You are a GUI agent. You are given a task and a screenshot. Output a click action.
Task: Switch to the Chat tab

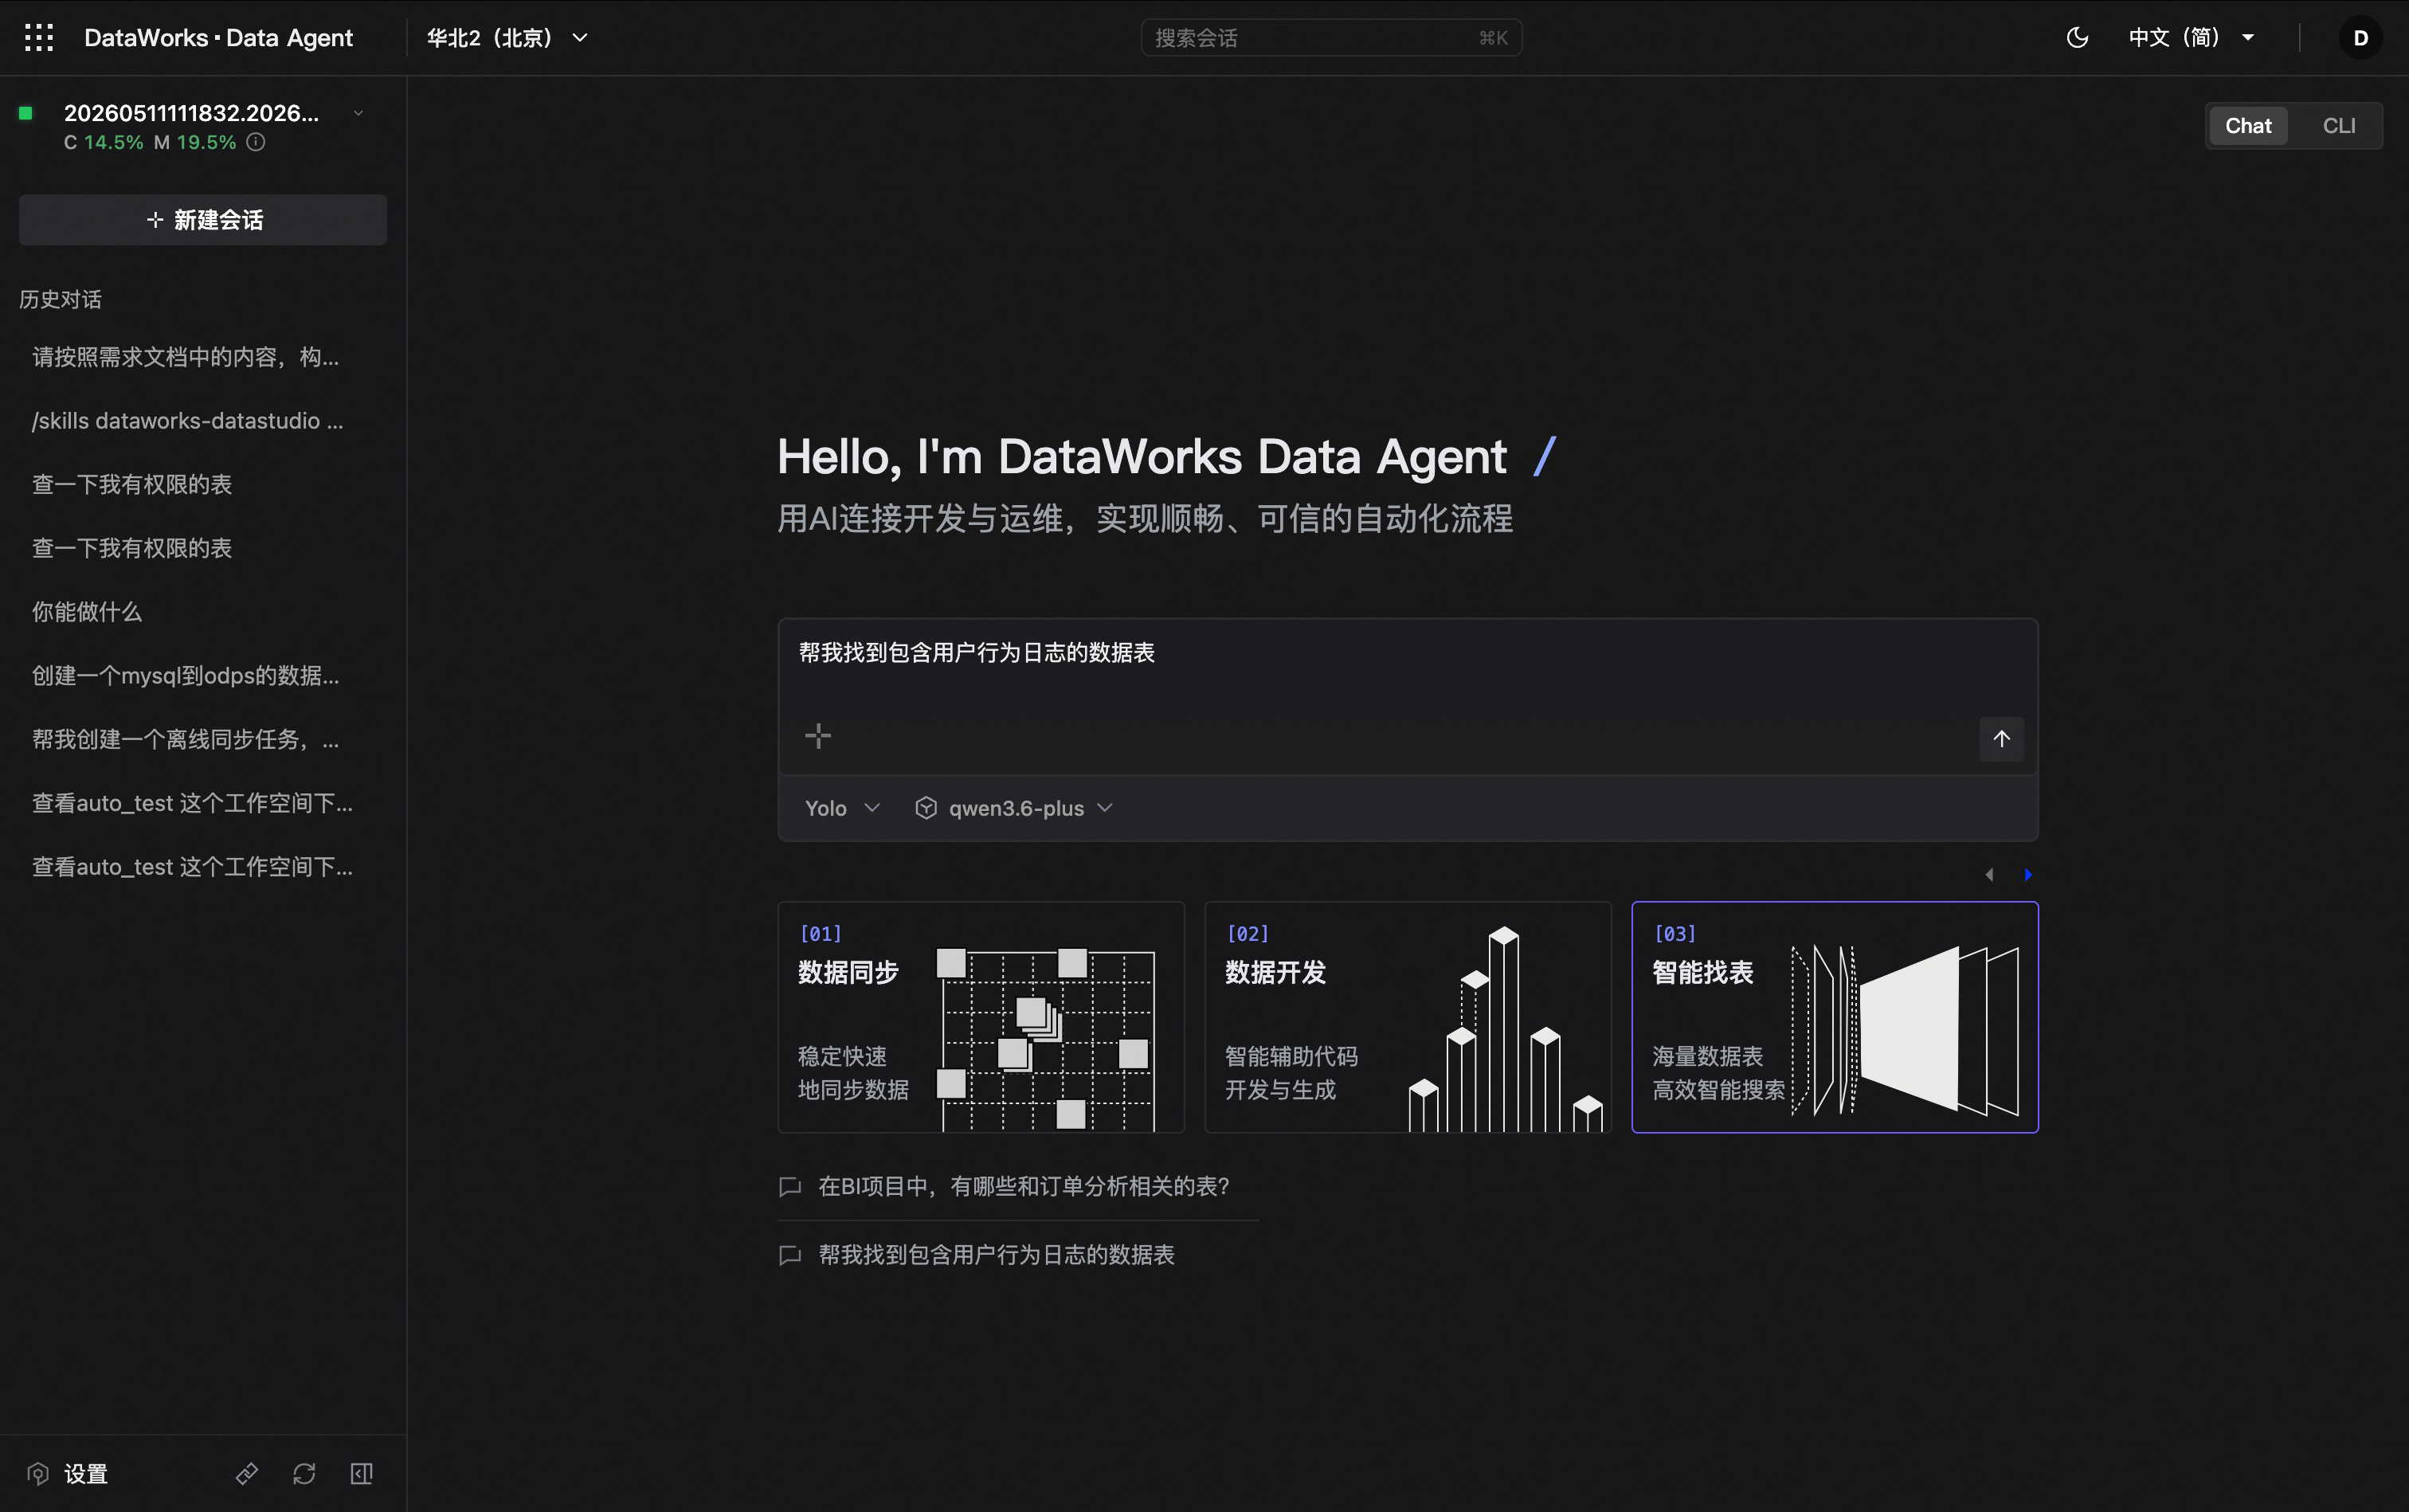[x=2248, y=126]
